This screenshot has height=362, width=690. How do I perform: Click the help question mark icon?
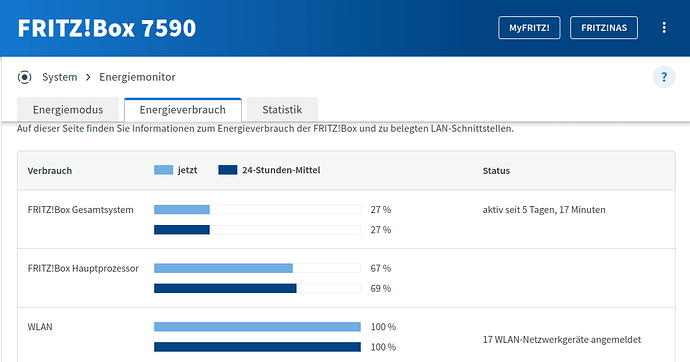point(664,77)
